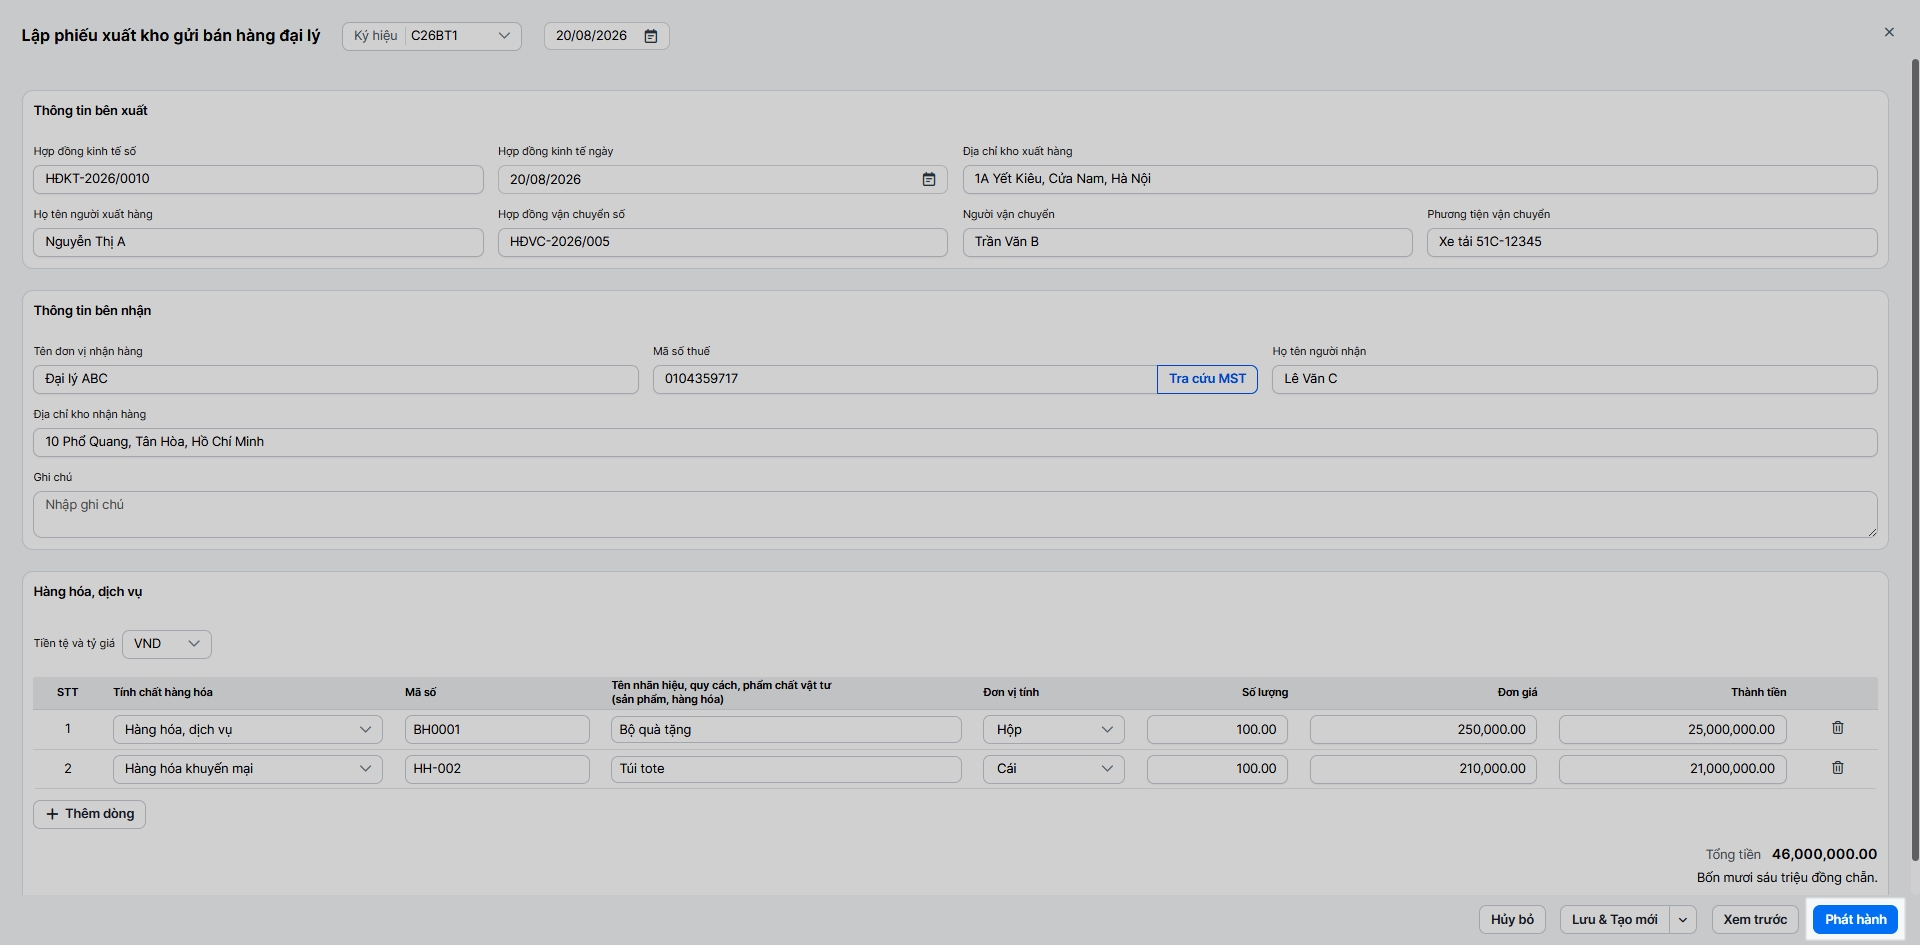Click the Đơn vị tính column header

click(1011, 692)
